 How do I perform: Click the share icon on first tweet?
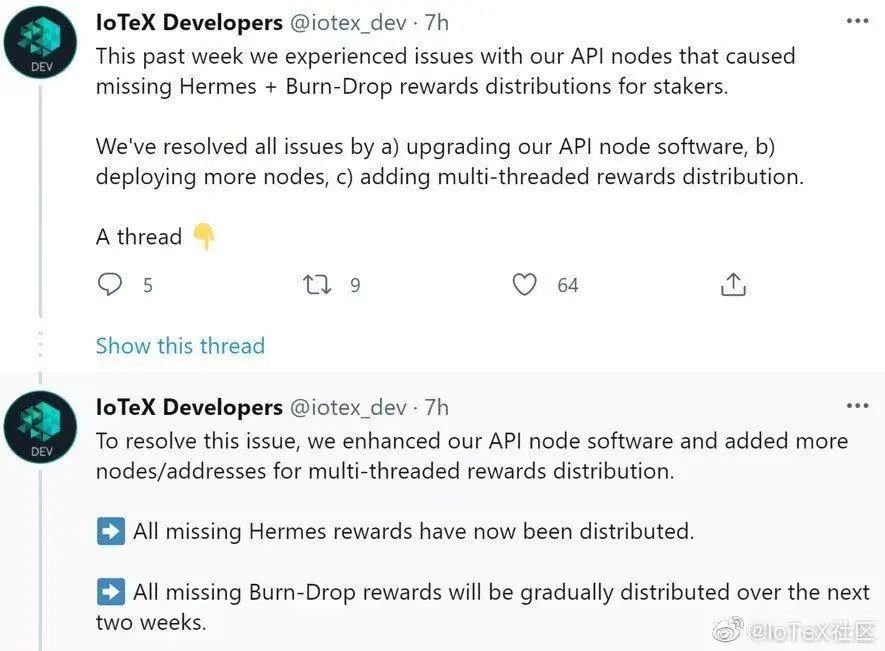(x=733, y=284)
